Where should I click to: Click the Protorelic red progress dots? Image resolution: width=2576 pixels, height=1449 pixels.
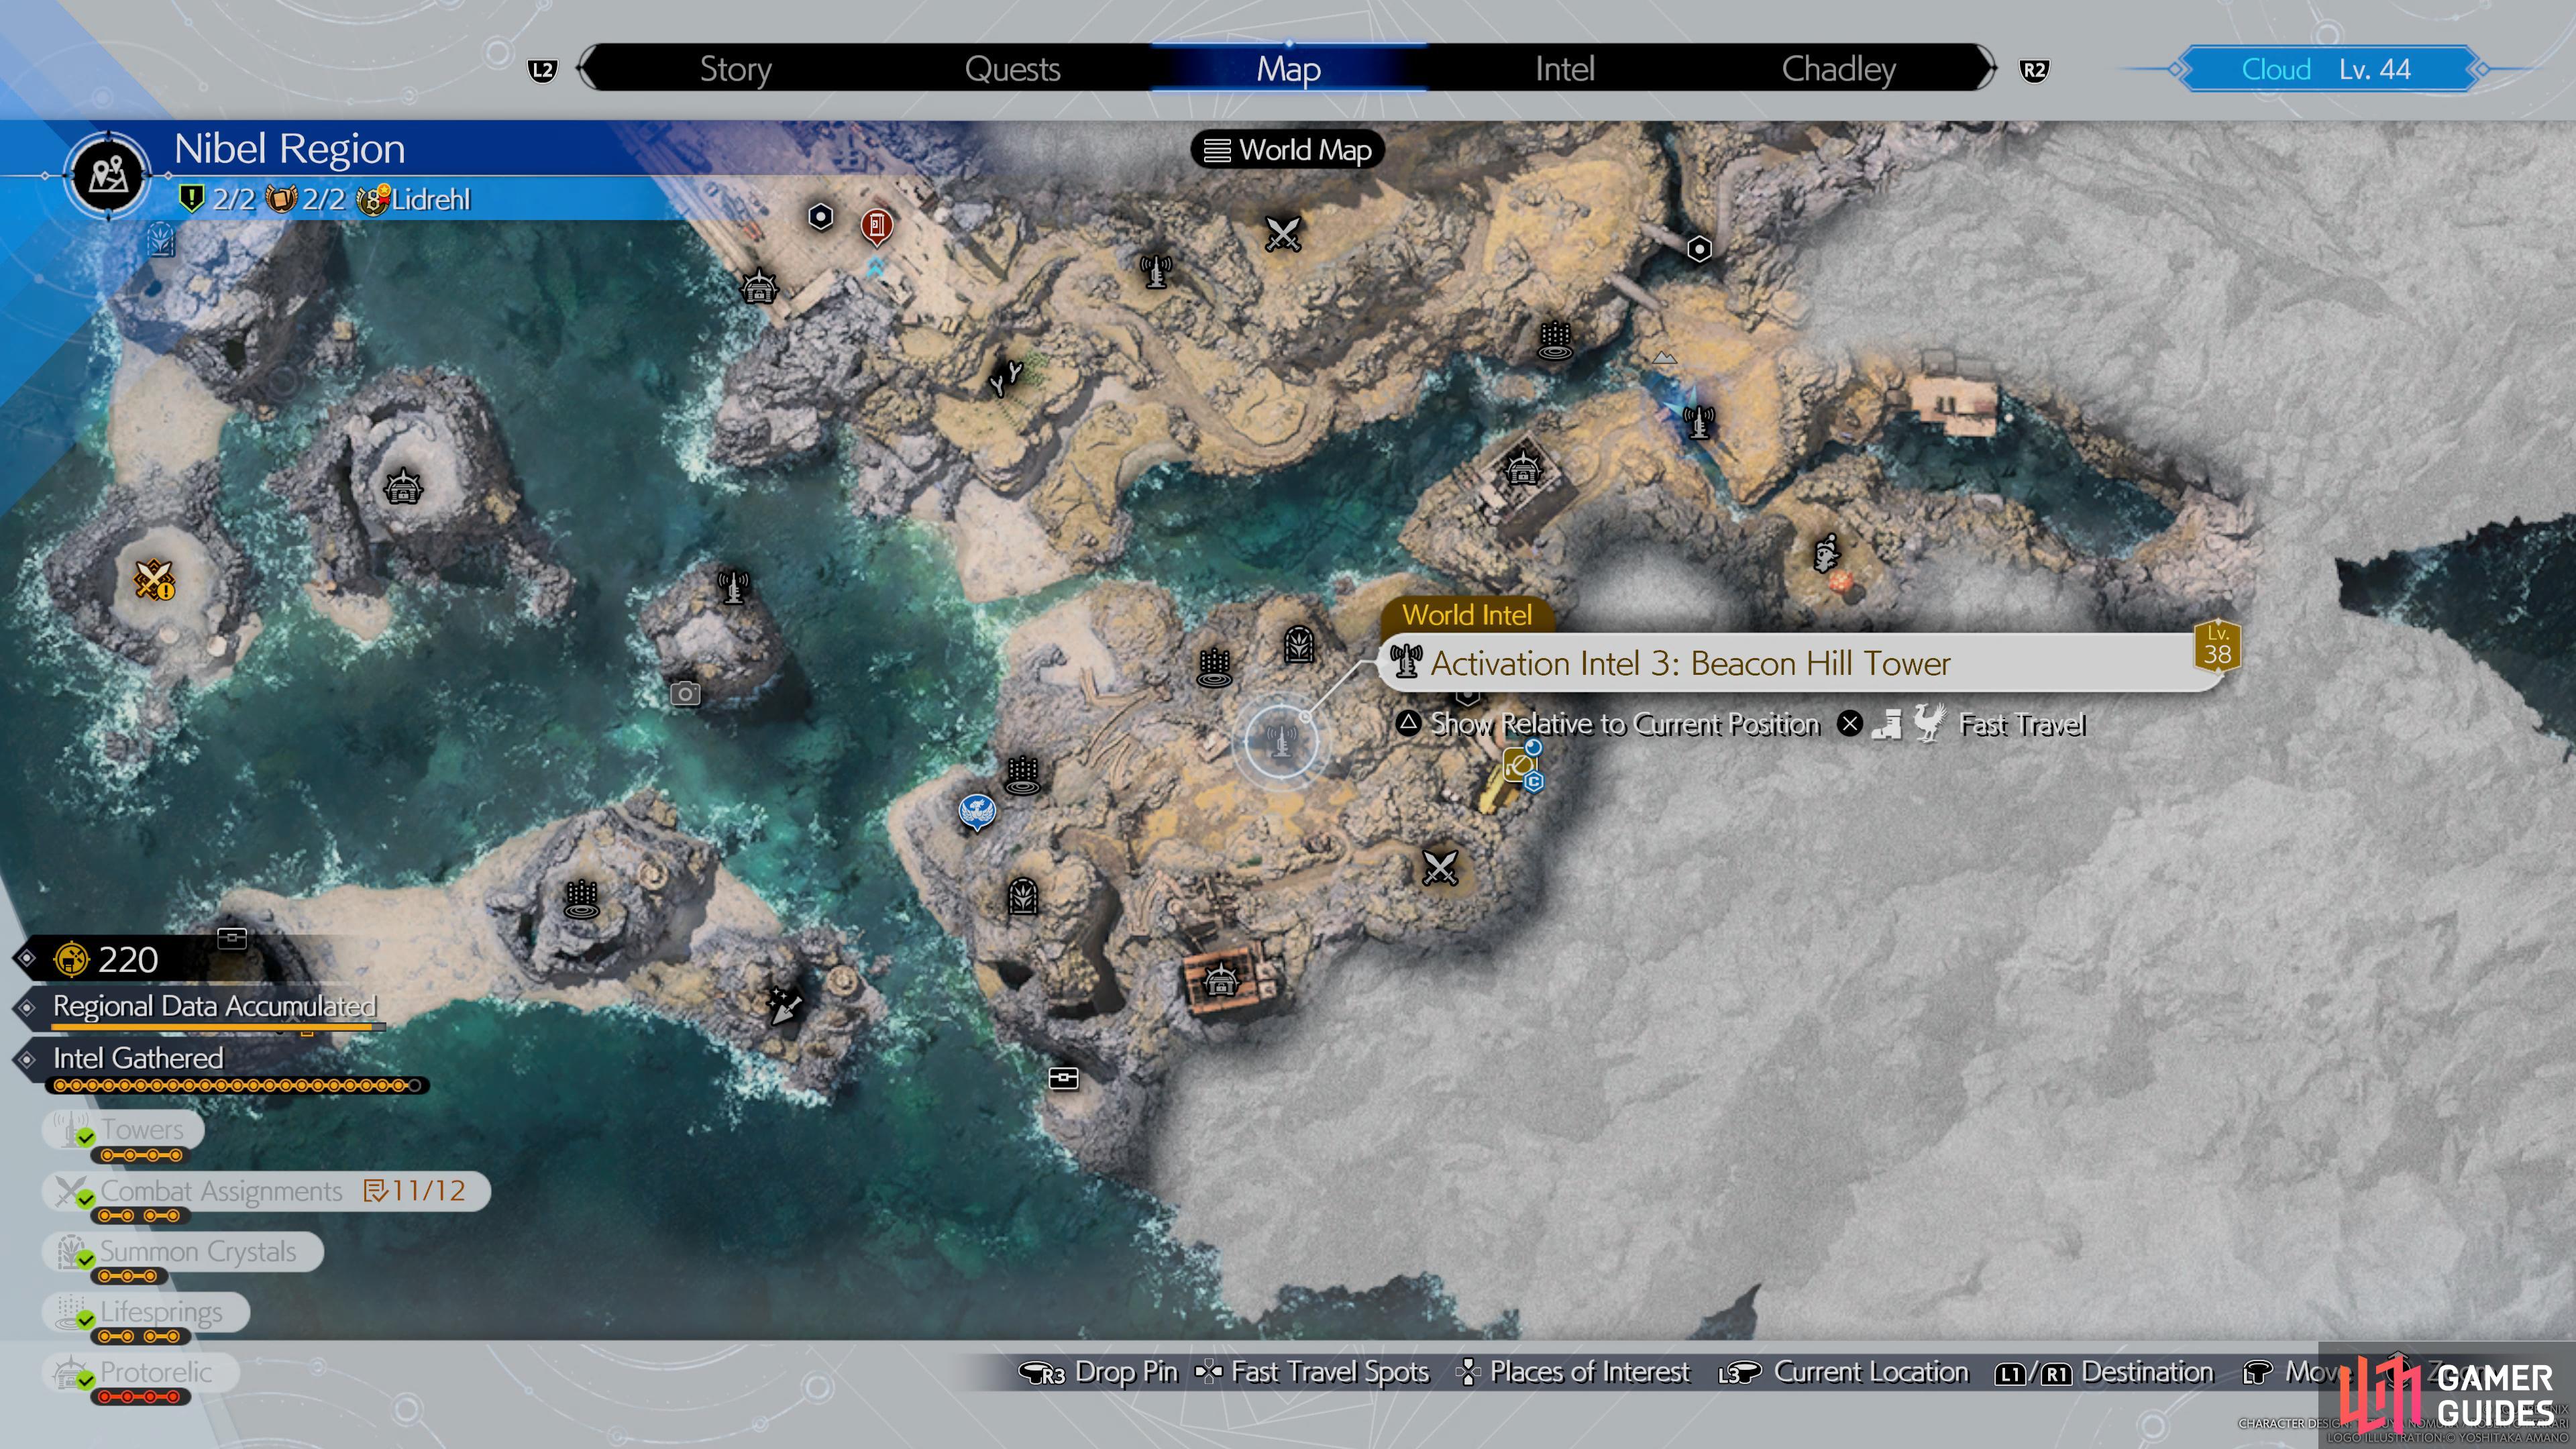(140, 1398)
